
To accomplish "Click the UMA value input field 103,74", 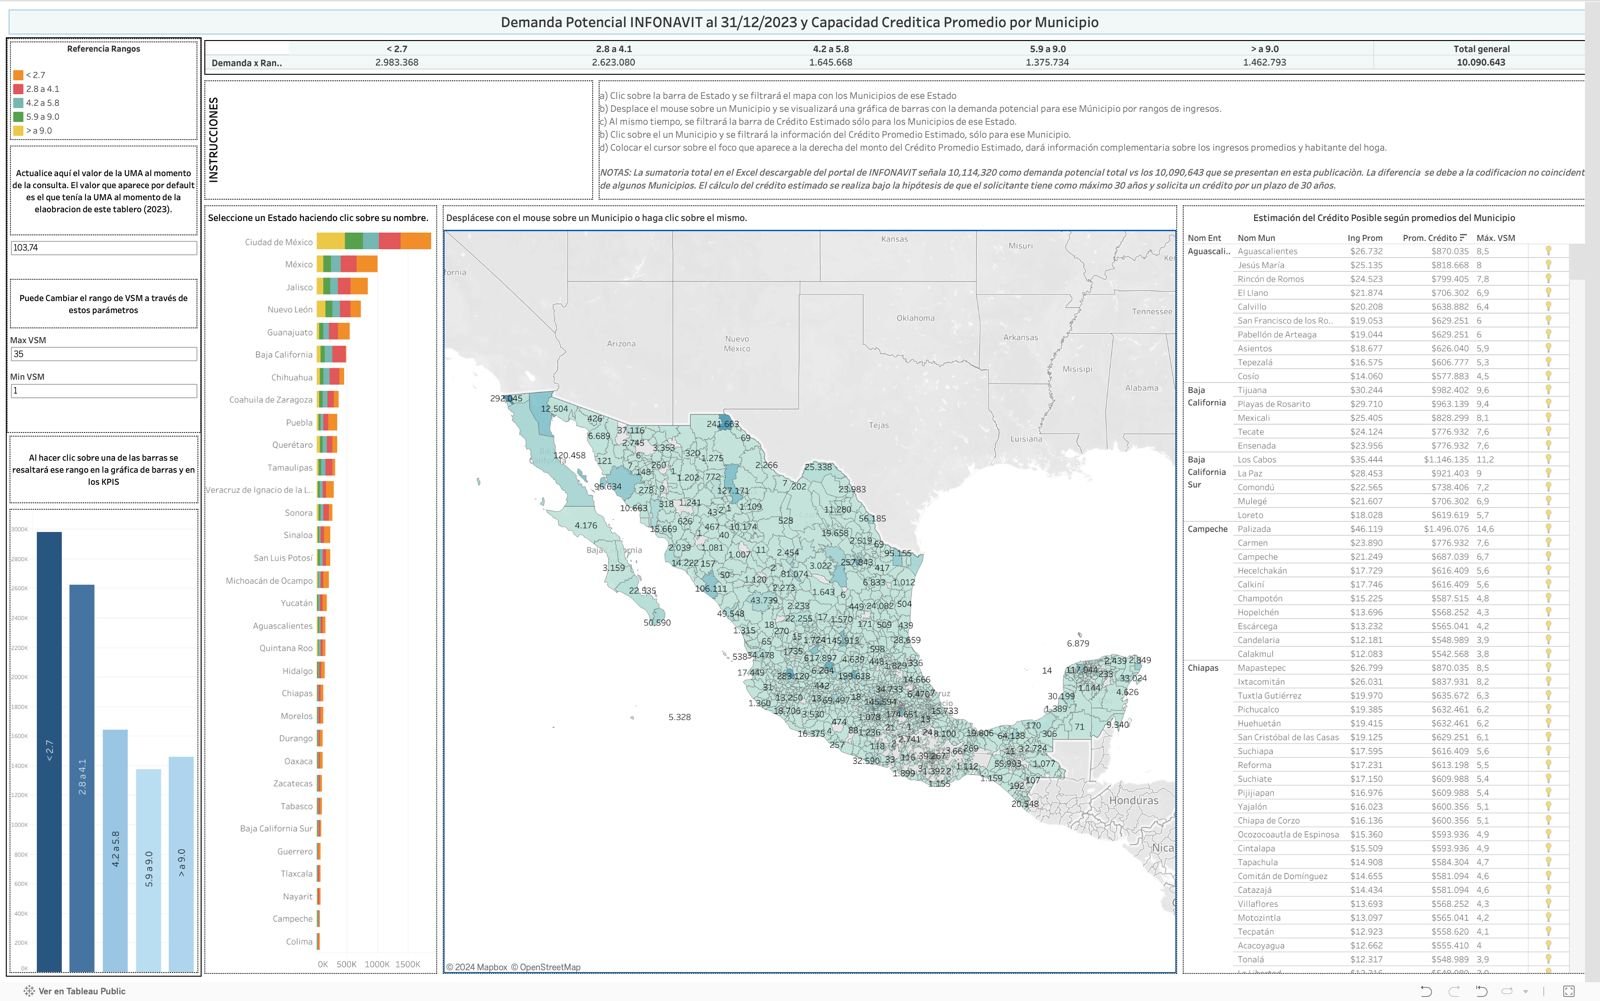I will click(x=103, y=247).
